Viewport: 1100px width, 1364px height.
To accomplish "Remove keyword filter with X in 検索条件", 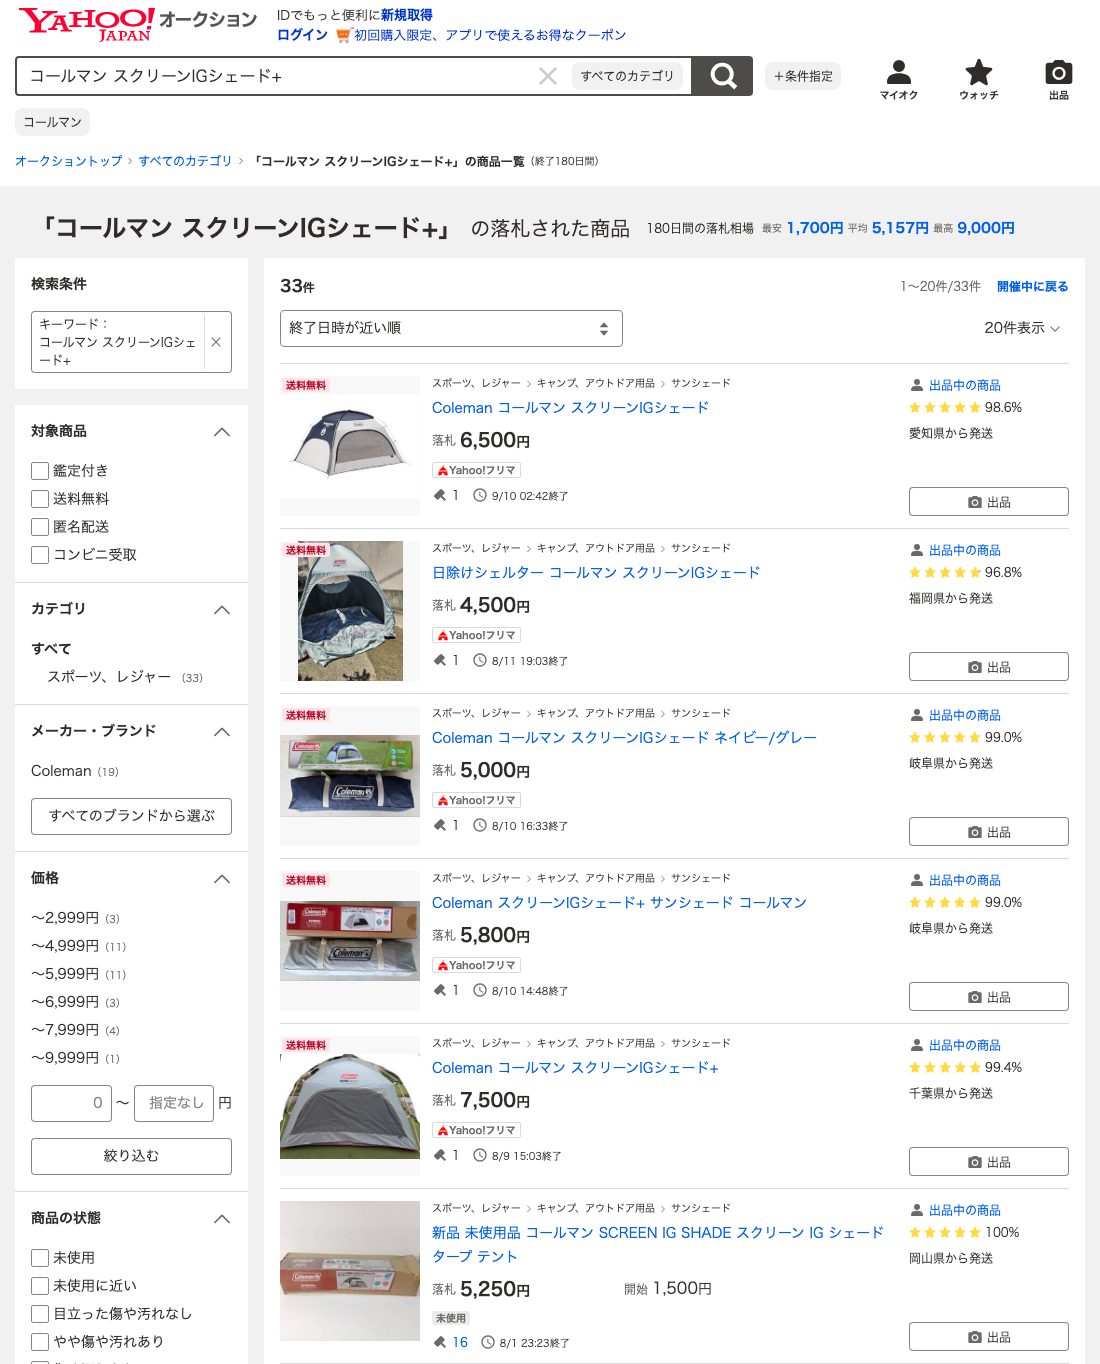I will [216, 342].
